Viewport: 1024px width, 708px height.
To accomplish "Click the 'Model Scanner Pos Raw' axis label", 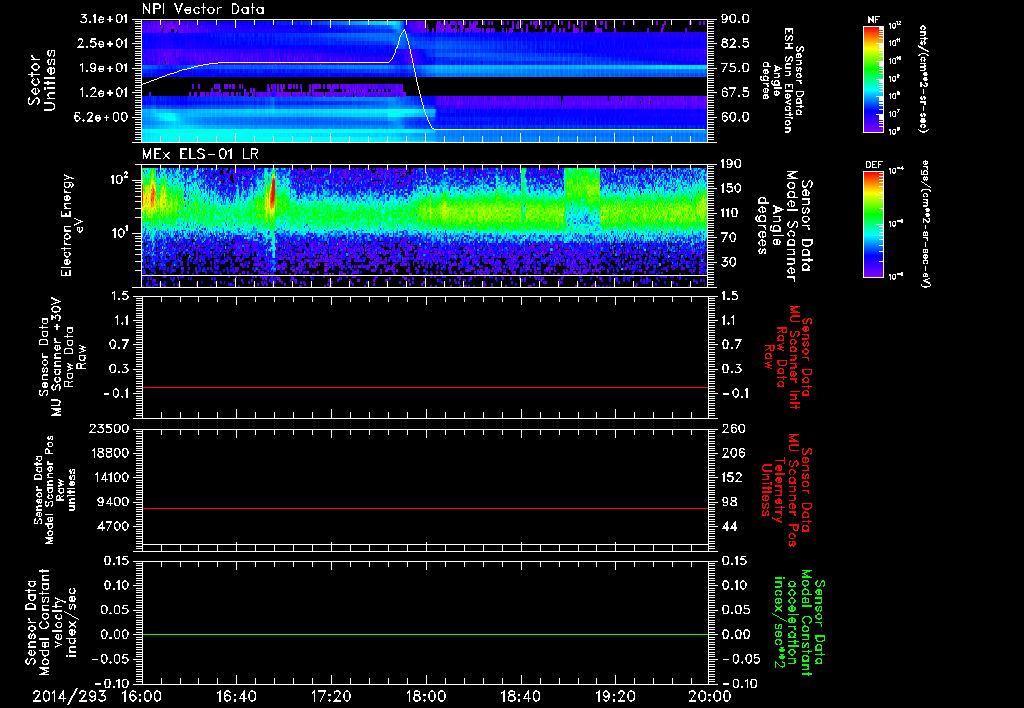I will [55, 490].
